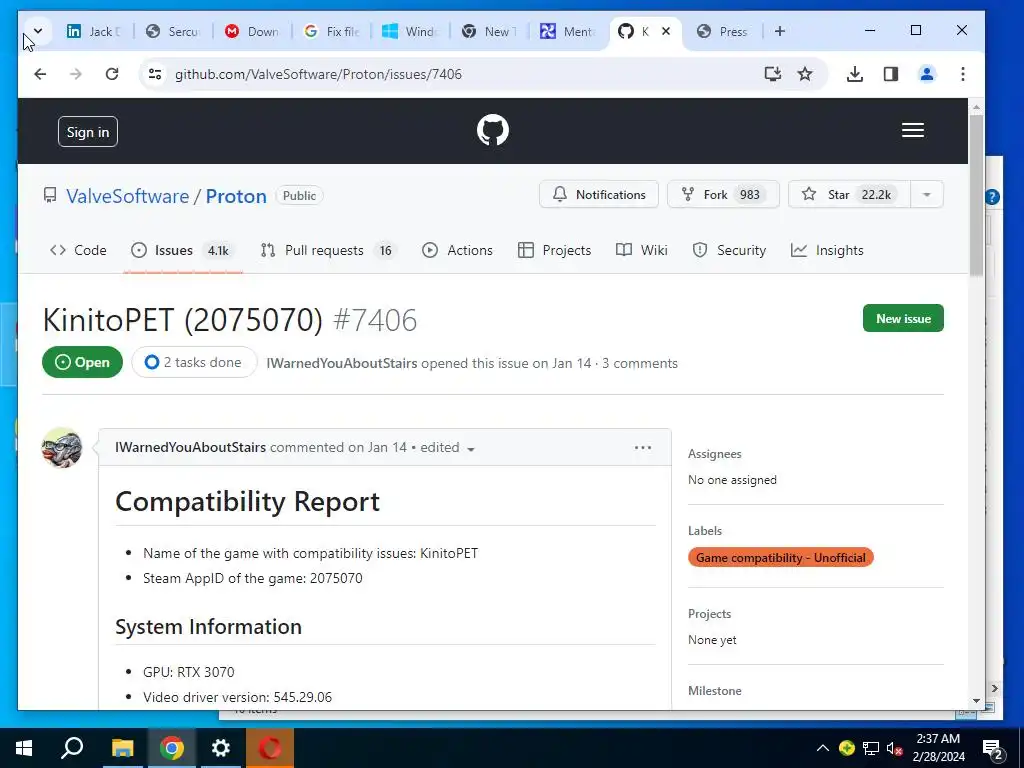The width and height of the screenshot is (1024, 768).
Task: Open Settings gear from taskbar
Action: point(221,748)
